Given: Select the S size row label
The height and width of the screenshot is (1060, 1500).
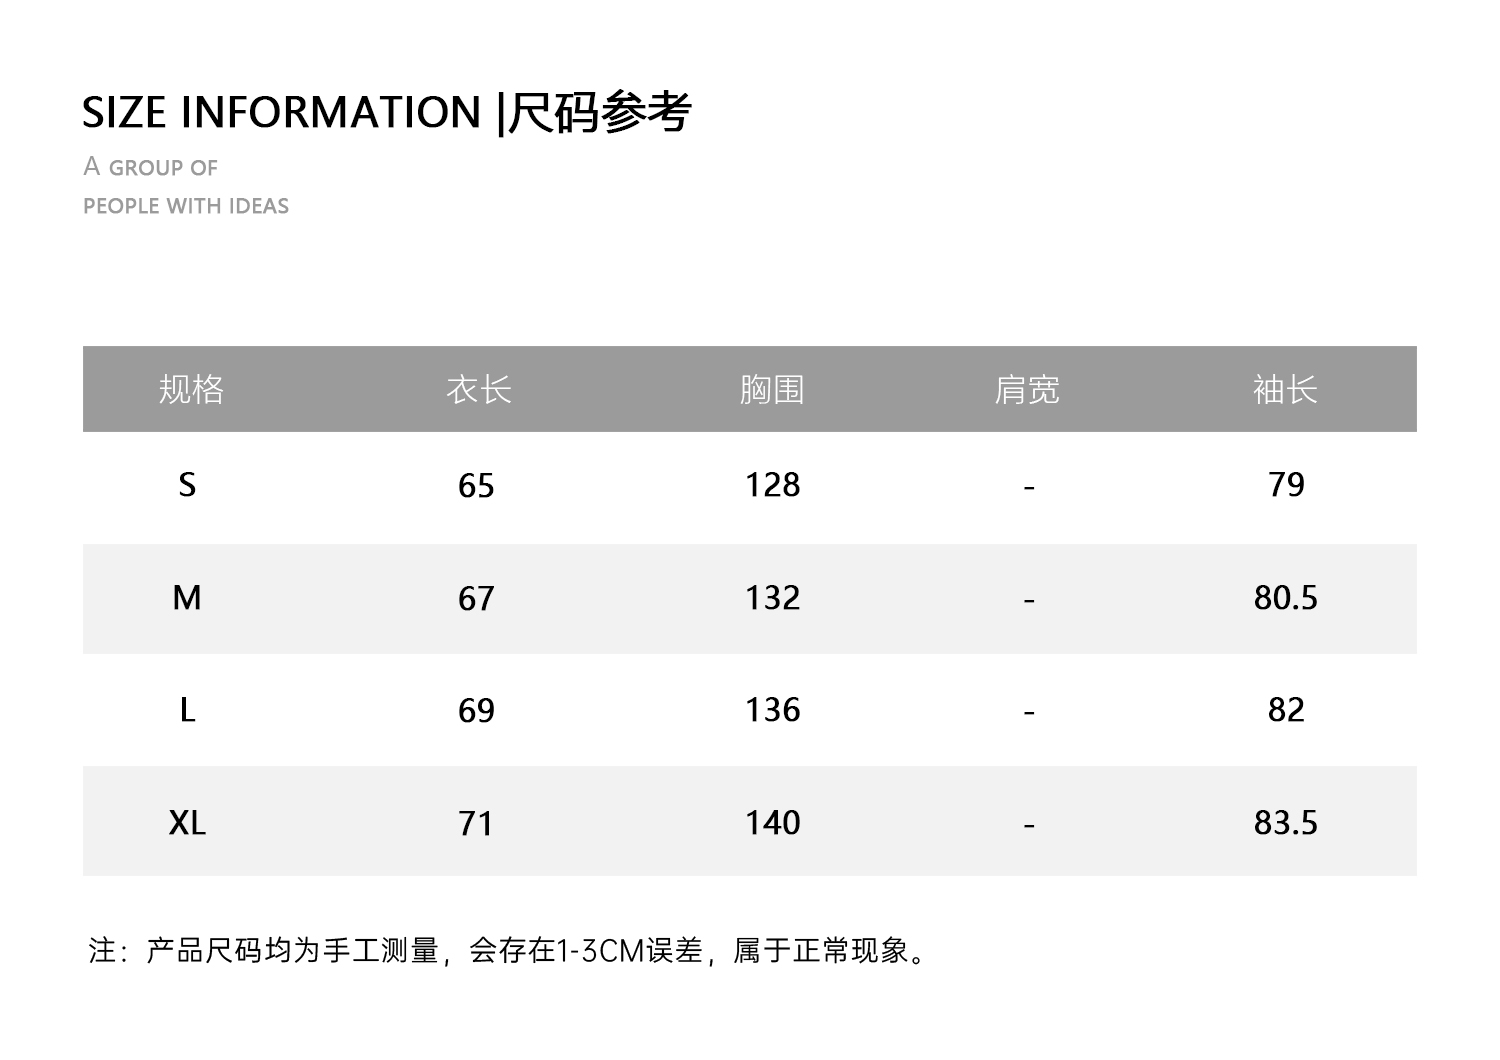Looking at the screenshot, I should point(187,485).
